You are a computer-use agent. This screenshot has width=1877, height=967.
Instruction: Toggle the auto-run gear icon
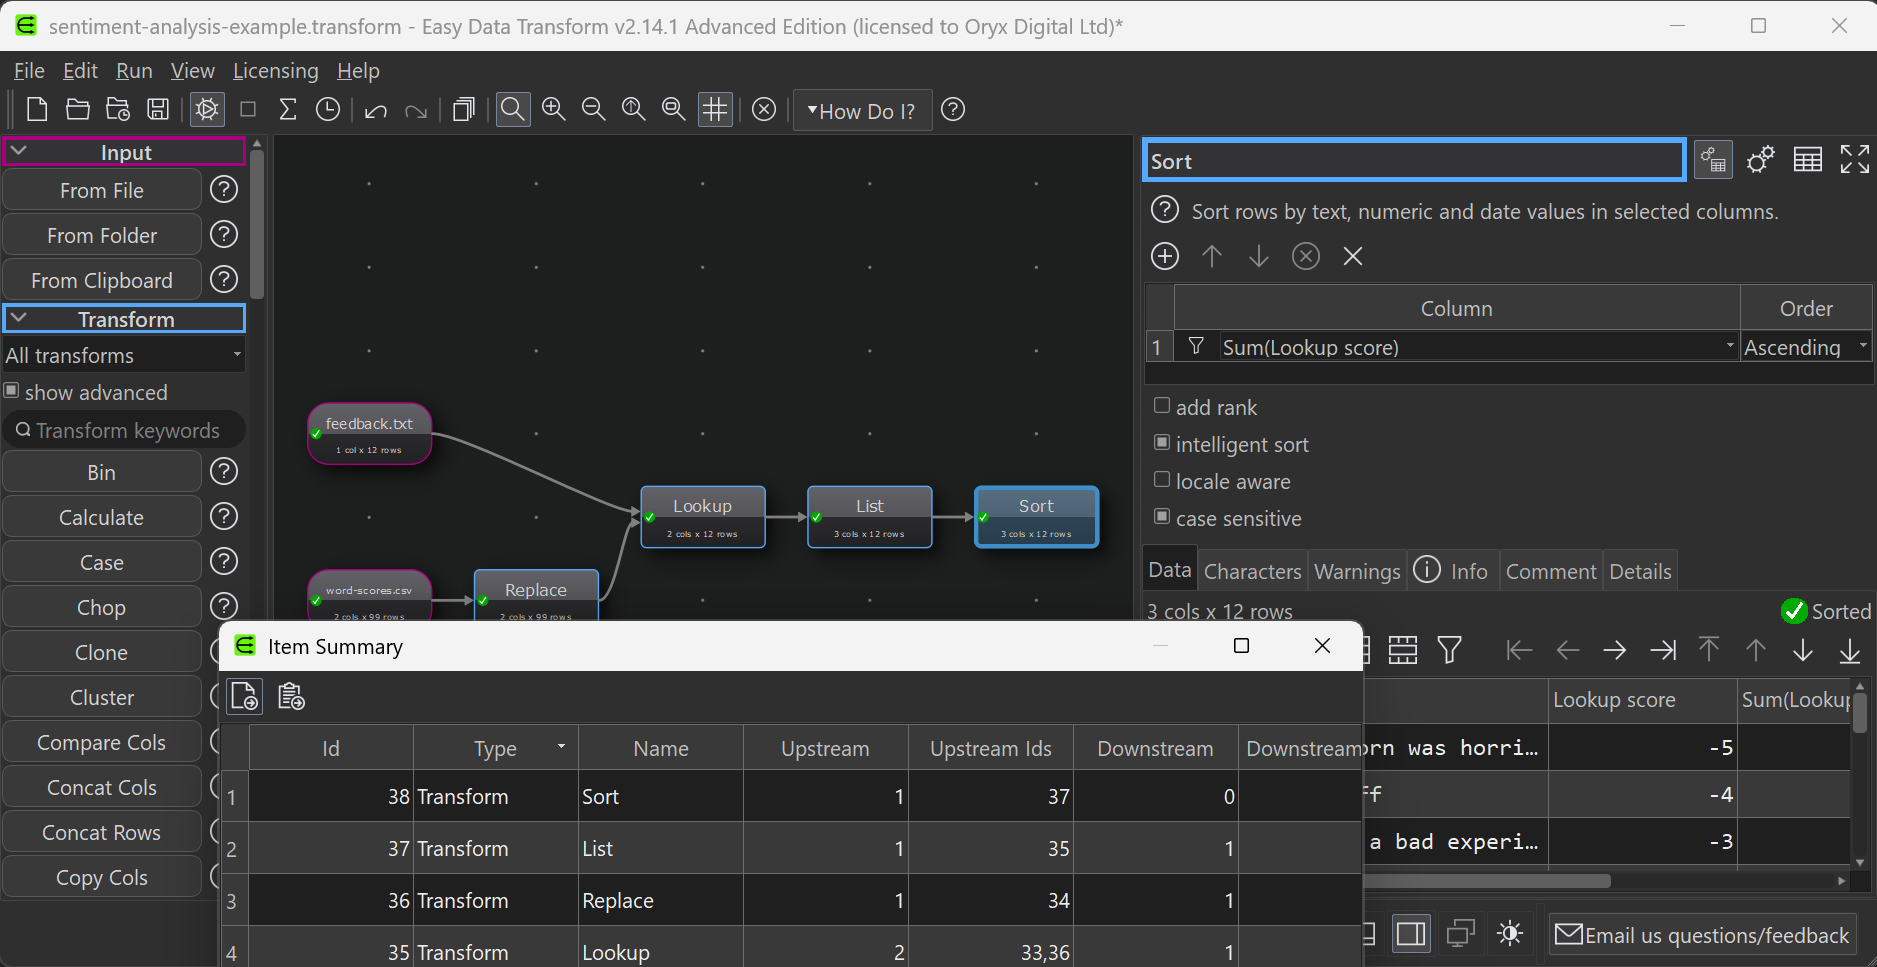[207, 109]
